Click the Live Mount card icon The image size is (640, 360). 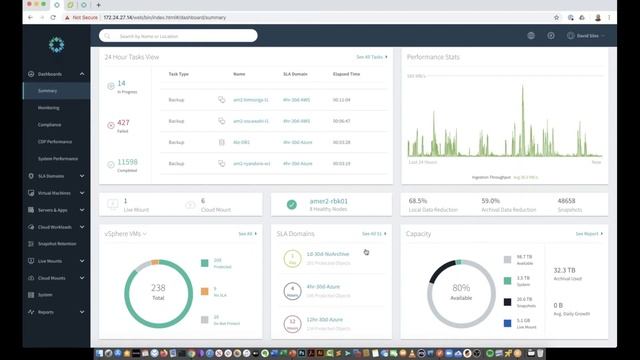[113, 204]
